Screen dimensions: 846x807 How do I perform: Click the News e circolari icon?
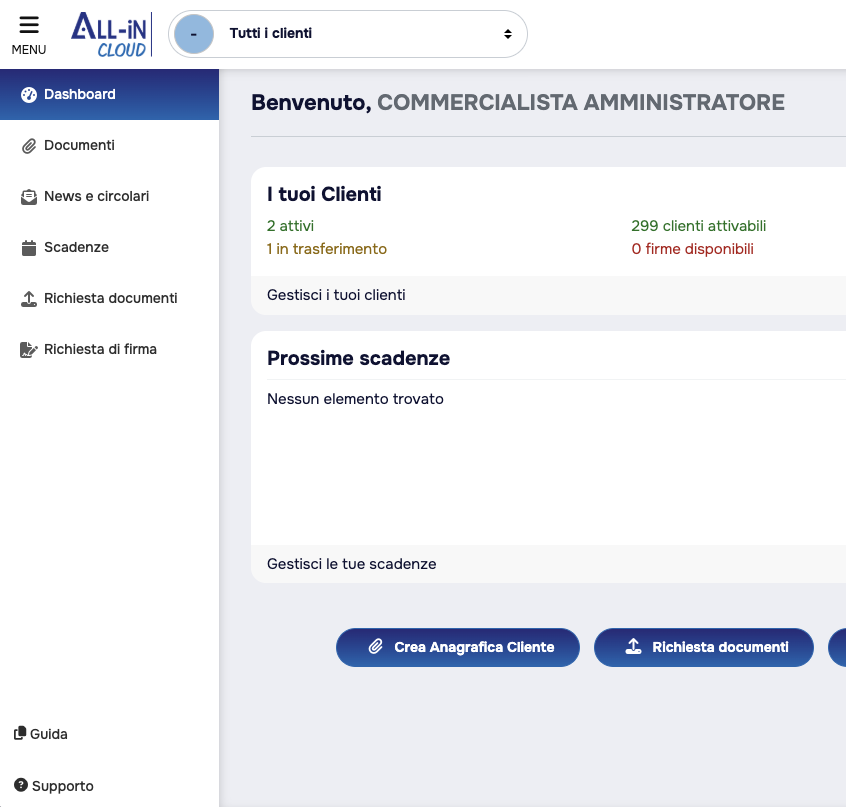pos(29,197)
